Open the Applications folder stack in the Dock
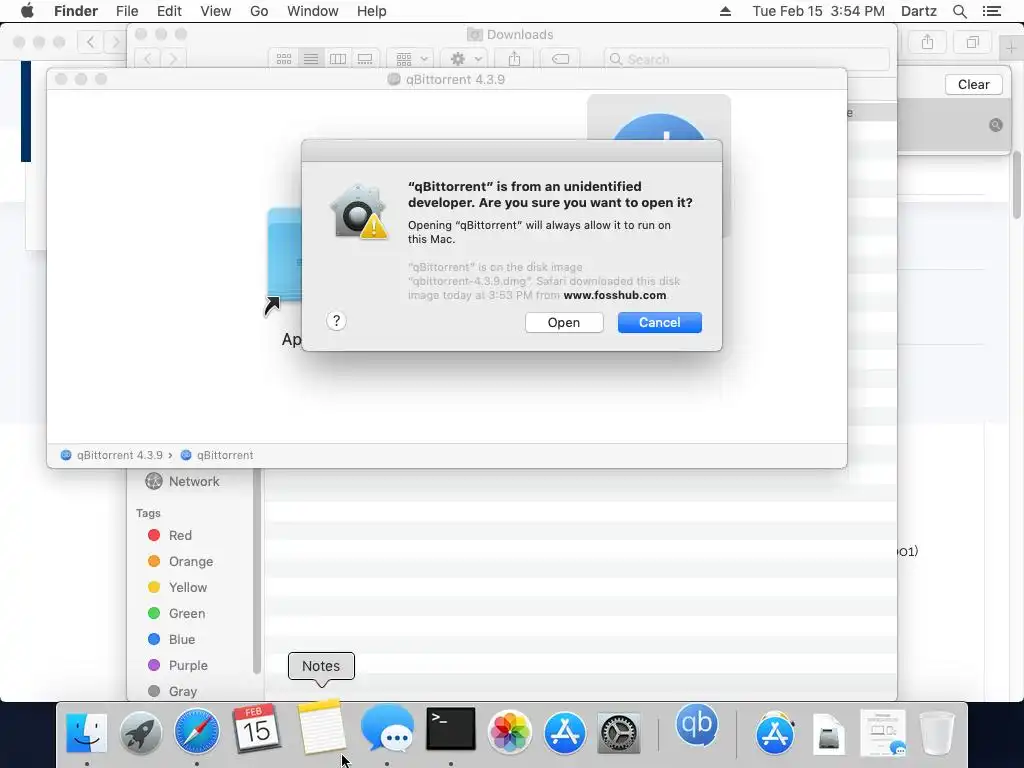The image size is (1024, 768). click(x=775, y=733)
